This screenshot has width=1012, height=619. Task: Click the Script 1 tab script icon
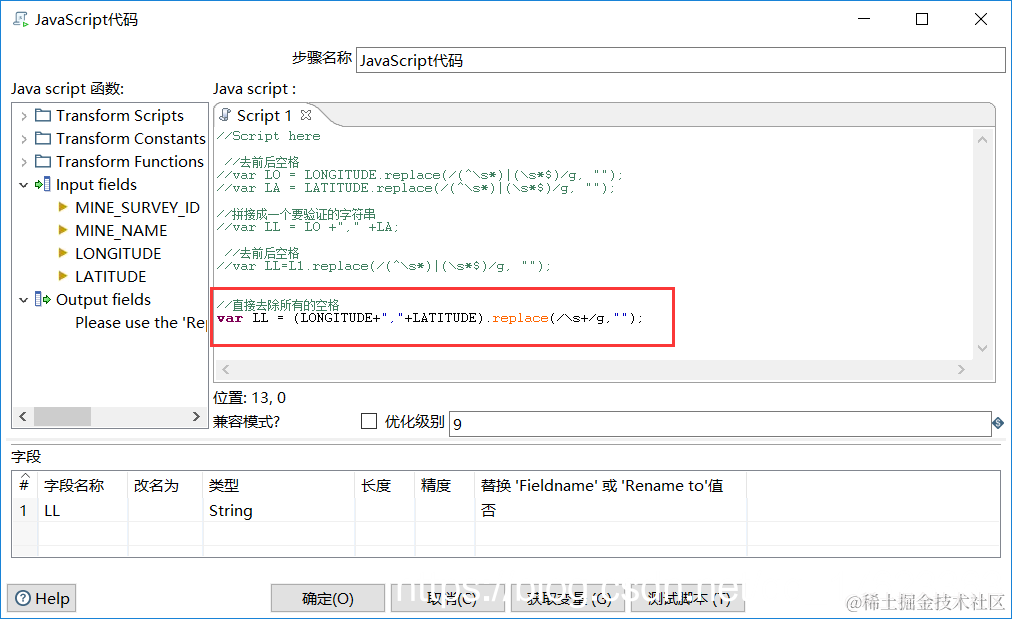coord(225,115)
